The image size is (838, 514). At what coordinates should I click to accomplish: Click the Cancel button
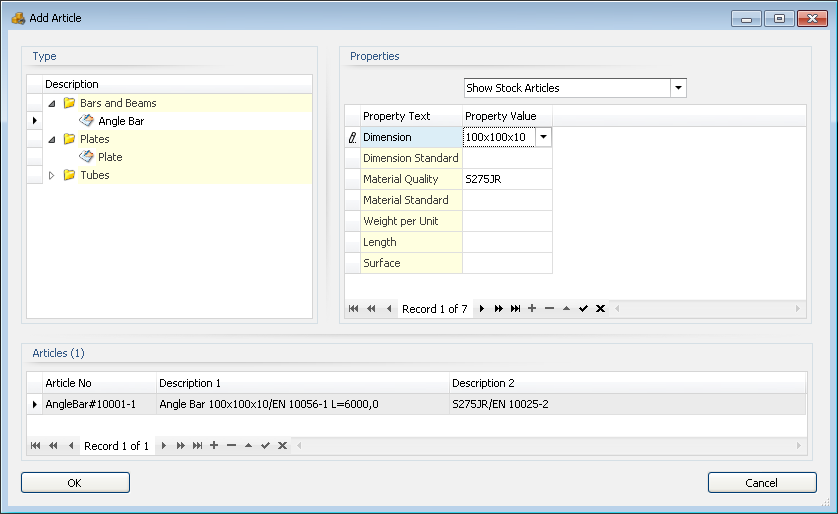coord(761,483)
